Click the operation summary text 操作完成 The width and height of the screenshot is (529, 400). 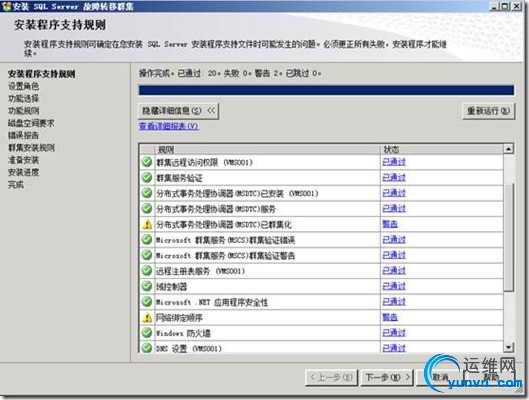tap(230, 73)
